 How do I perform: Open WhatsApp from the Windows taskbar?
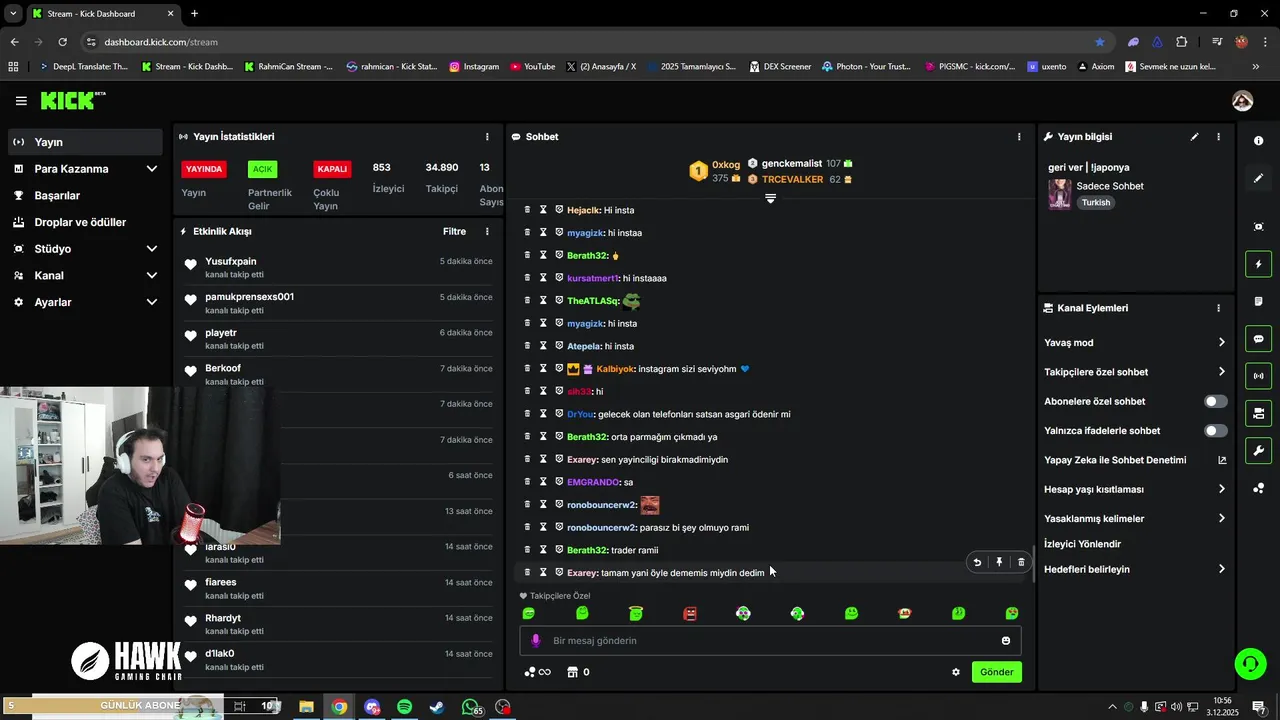470,707
